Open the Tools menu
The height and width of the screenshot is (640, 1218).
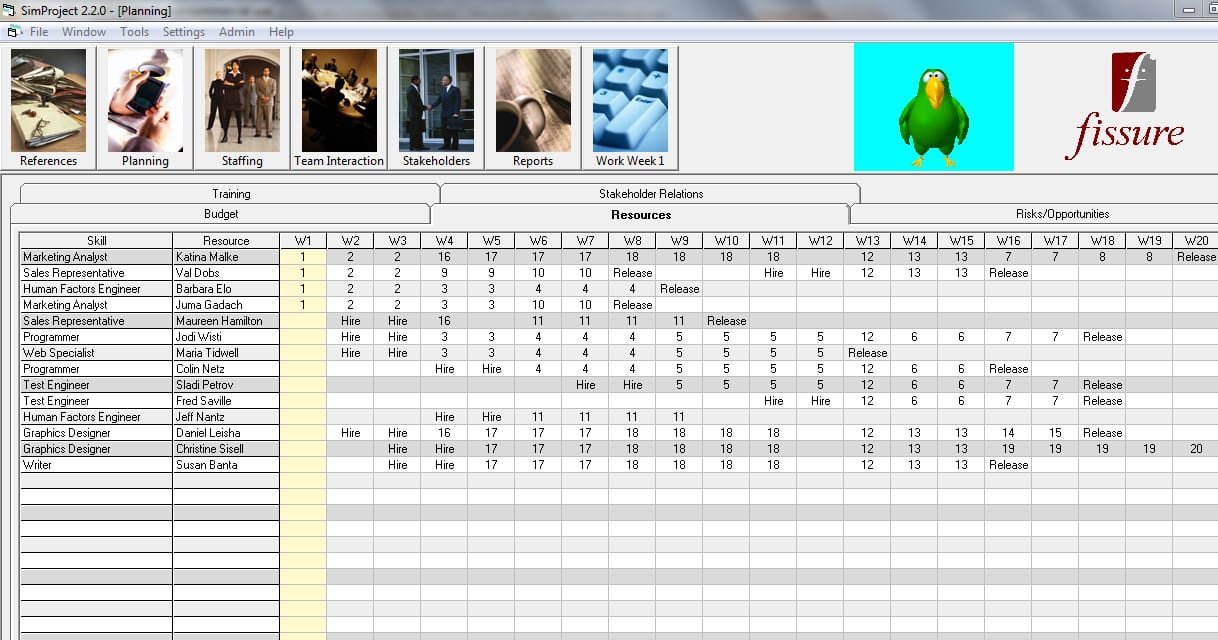click(134, 32)
